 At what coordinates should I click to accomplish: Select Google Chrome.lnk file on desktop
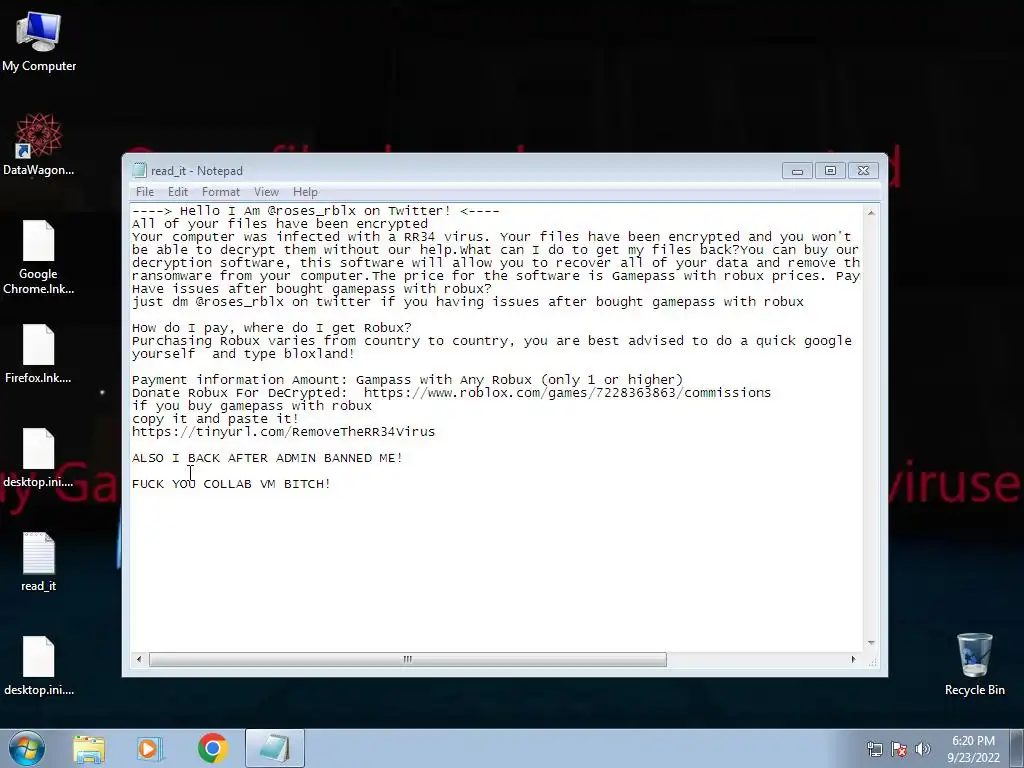click(x=39, y=257)
